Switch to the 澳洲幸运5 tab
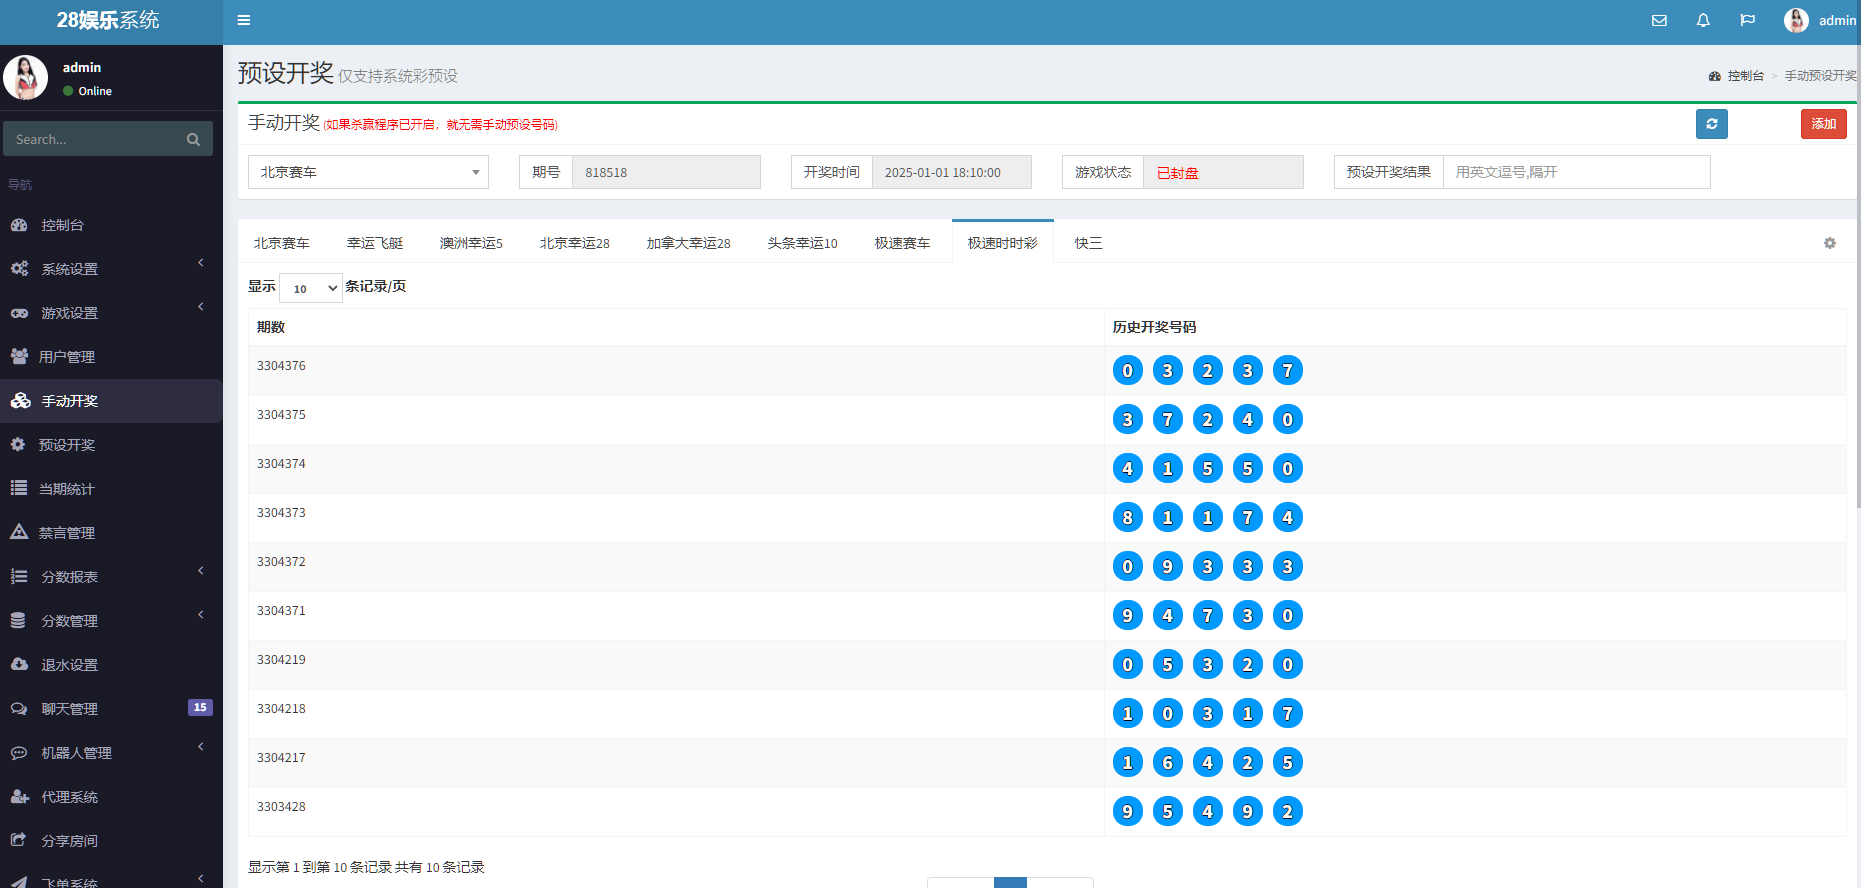The image size is (1861, 888). pos(471,243)
